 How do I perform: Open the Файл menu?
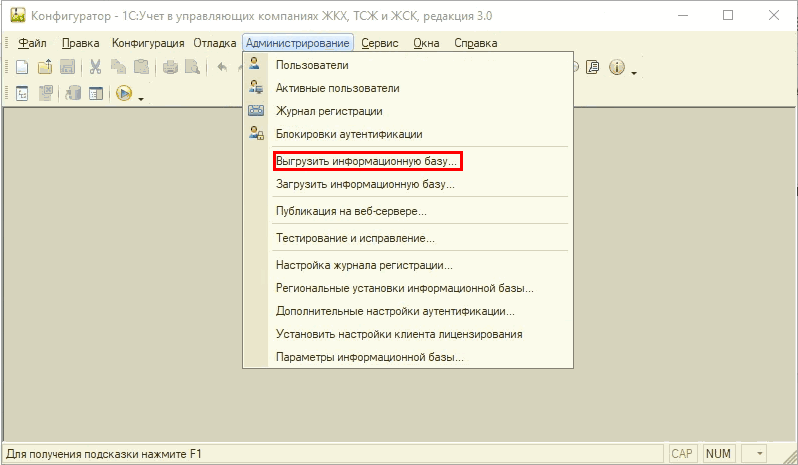click(x=32, y=43)
